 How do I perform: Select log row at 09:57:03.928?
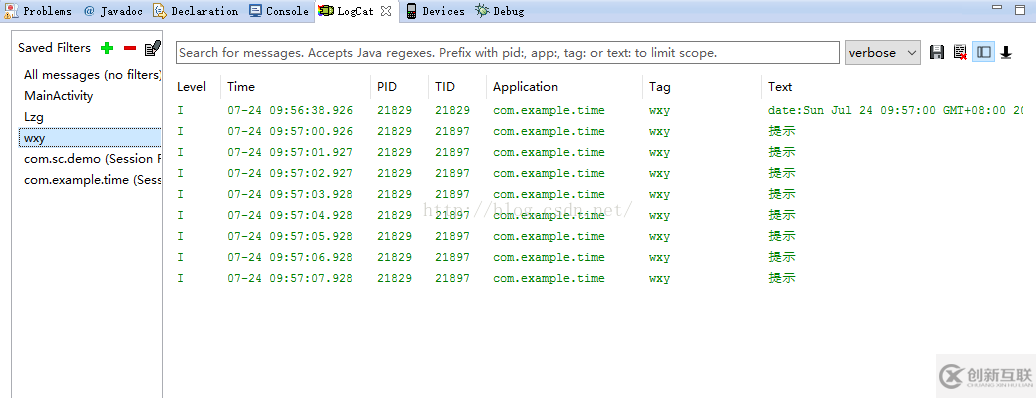pyautogui.click(x=600, y=194)
